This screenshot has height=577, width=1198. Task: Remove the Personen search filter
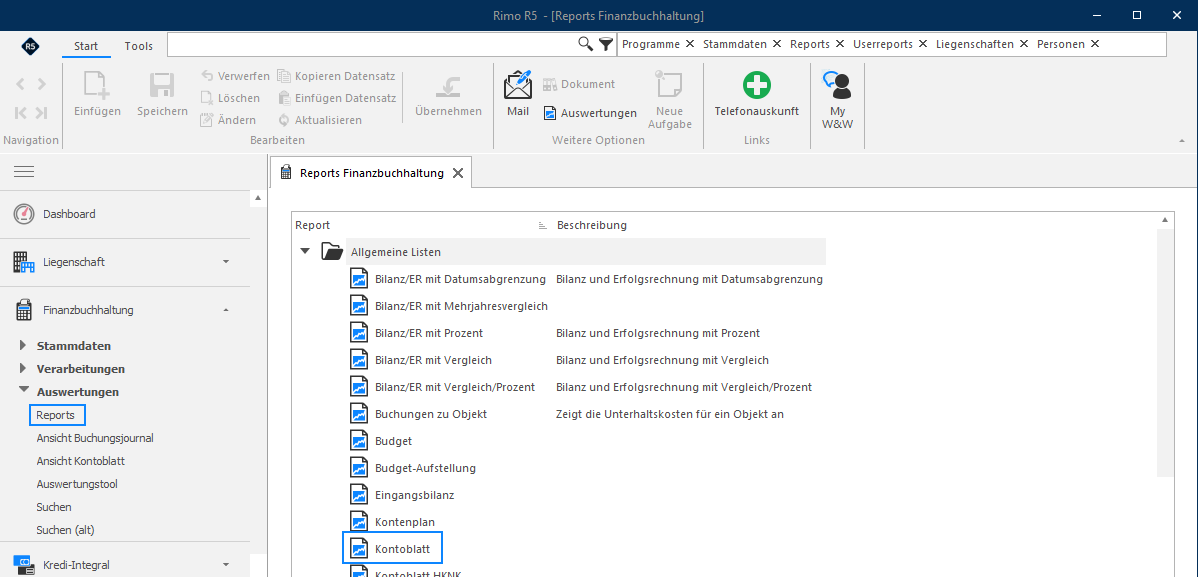click(x=1095, y=44)
